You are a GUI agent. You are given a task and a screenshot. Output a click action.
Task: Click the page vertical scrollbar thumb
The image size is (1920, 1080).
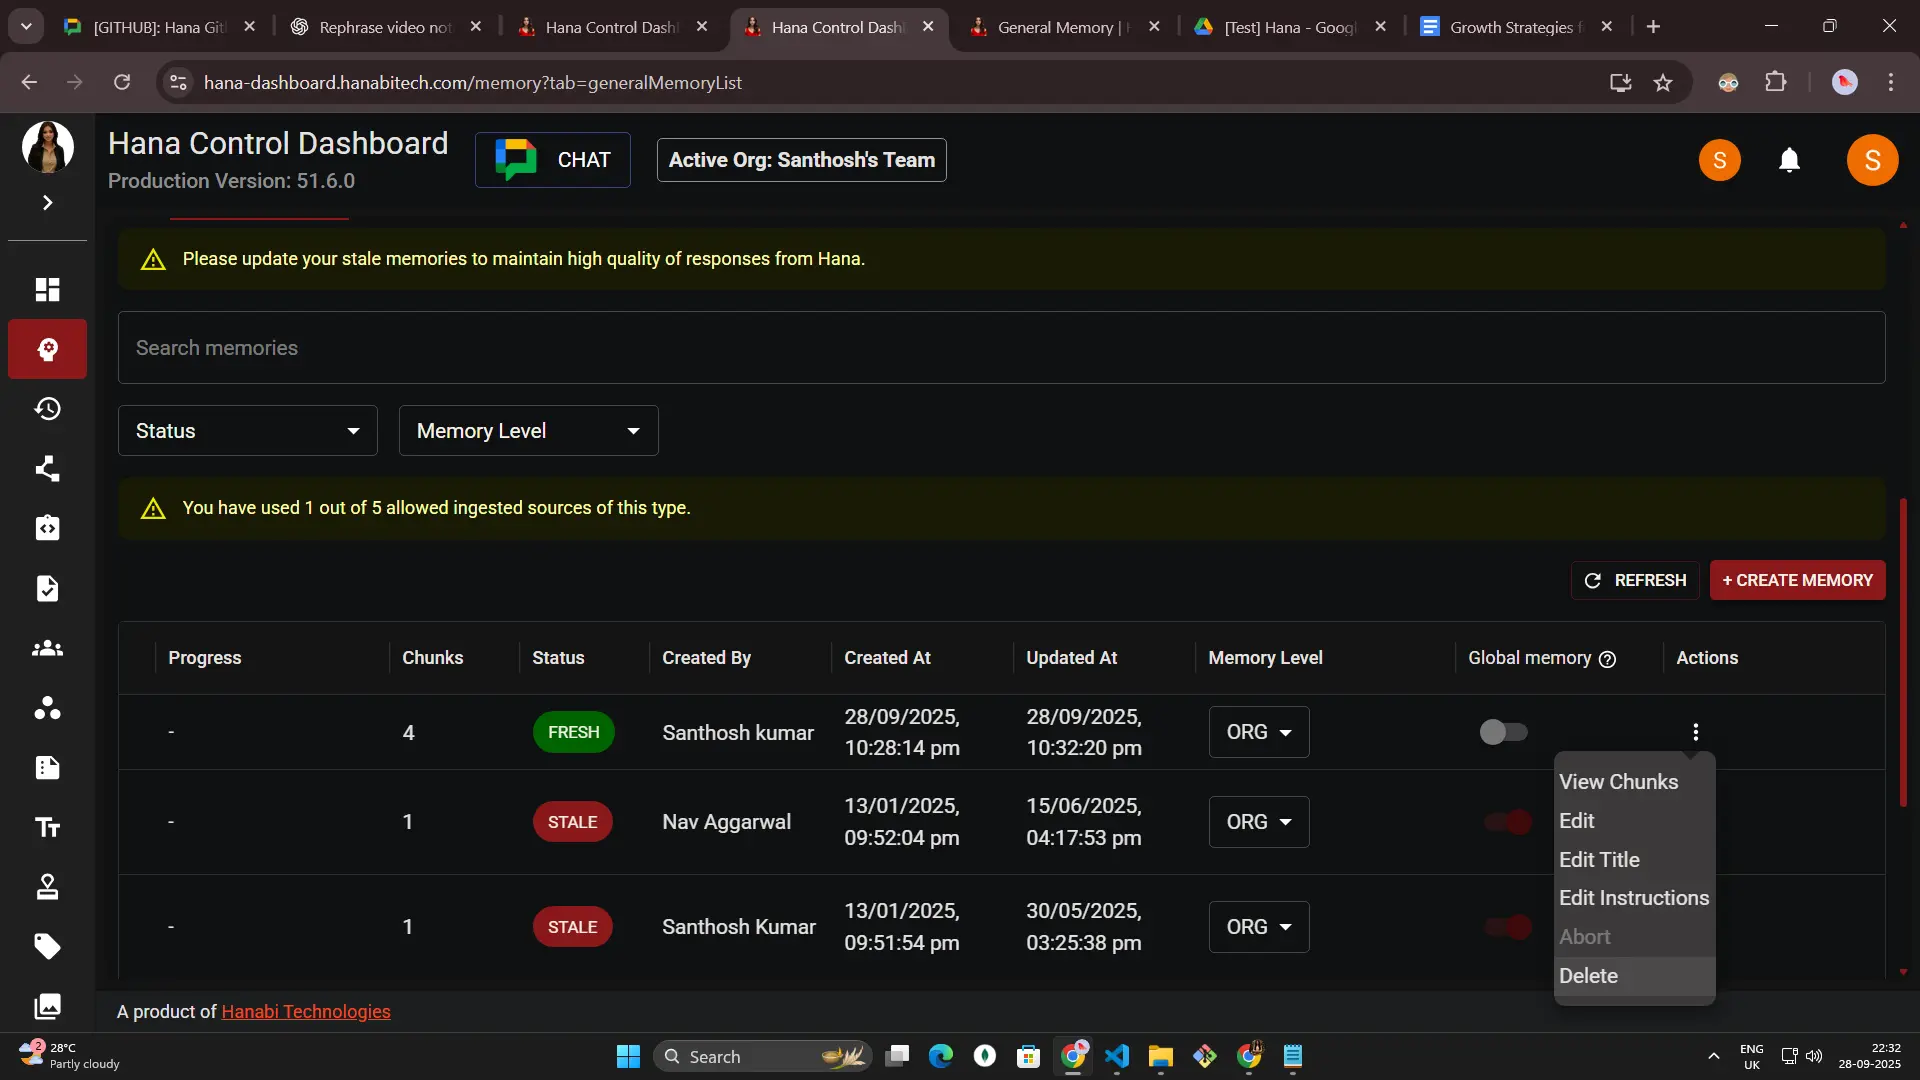[x=1903, y=650]
